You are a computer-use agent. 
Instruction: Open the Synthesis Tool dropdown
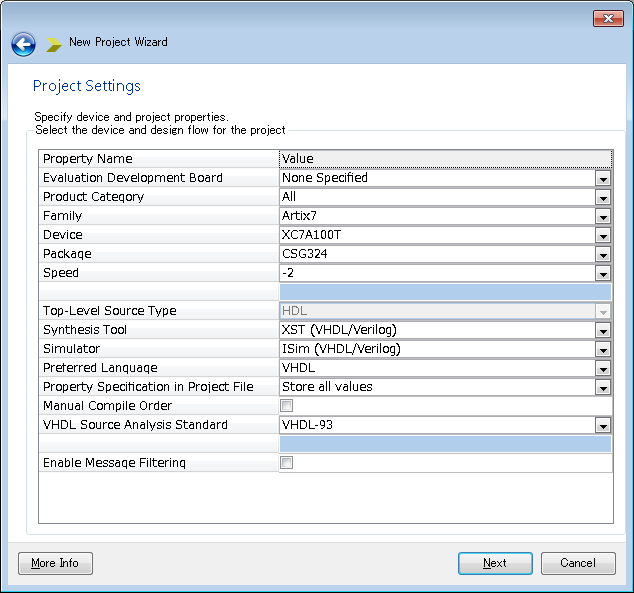603,330
